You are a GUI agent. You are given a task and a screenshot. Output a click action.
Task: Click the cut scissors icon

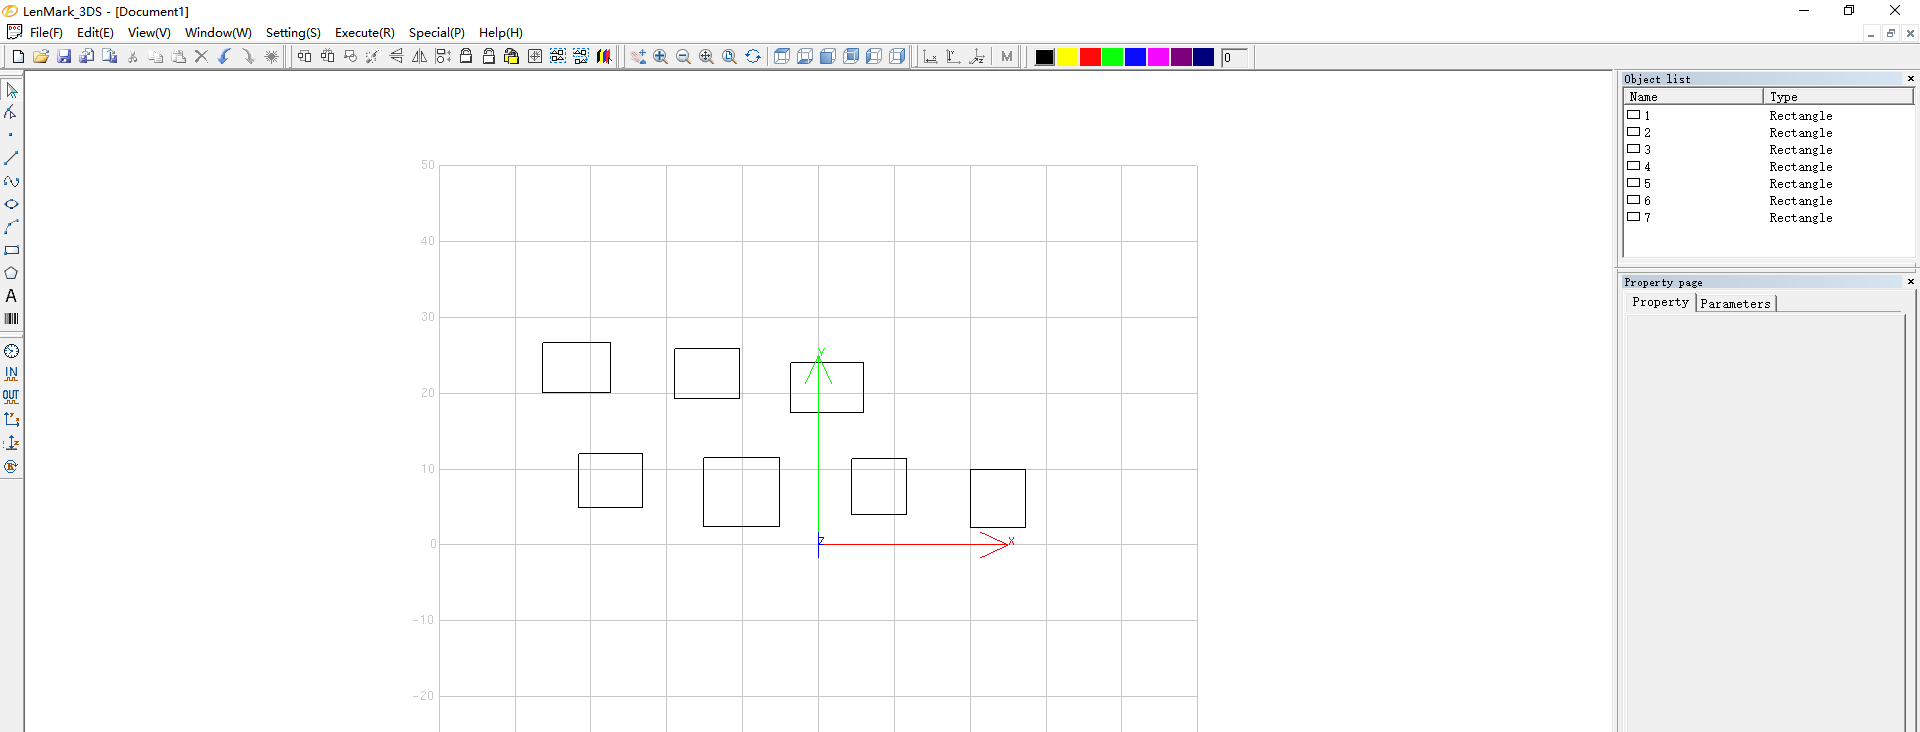point(132,57)
